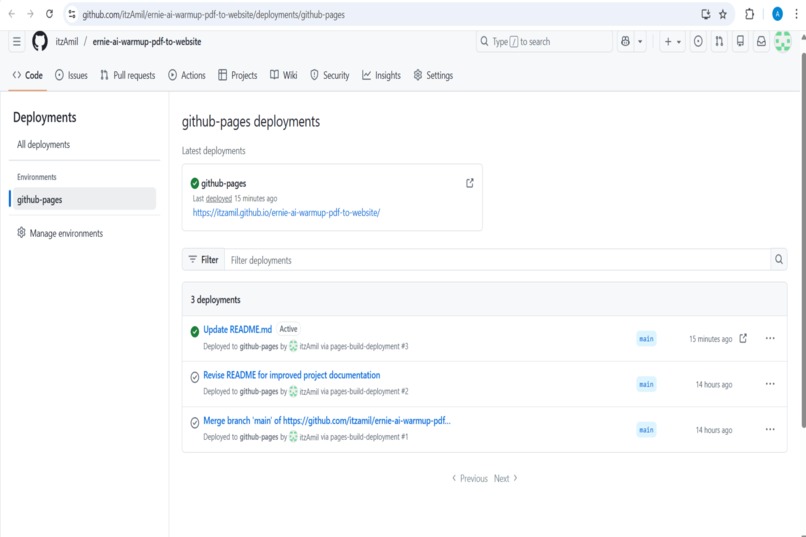Open the itzAmil owner link

coord(67,42)
